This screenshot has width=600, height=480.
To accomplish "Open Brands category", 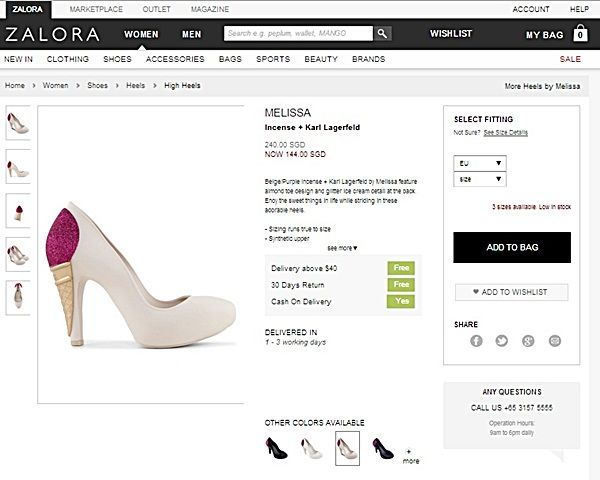I will [x=368, y=59].
